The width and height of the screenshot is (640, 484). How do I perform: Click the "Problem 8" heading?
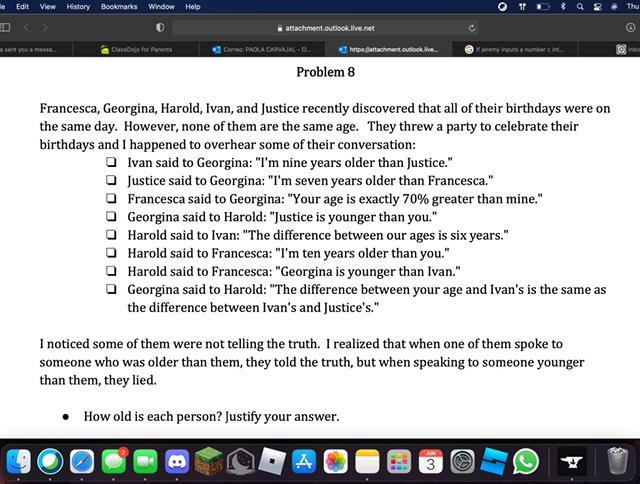point(325,72)
